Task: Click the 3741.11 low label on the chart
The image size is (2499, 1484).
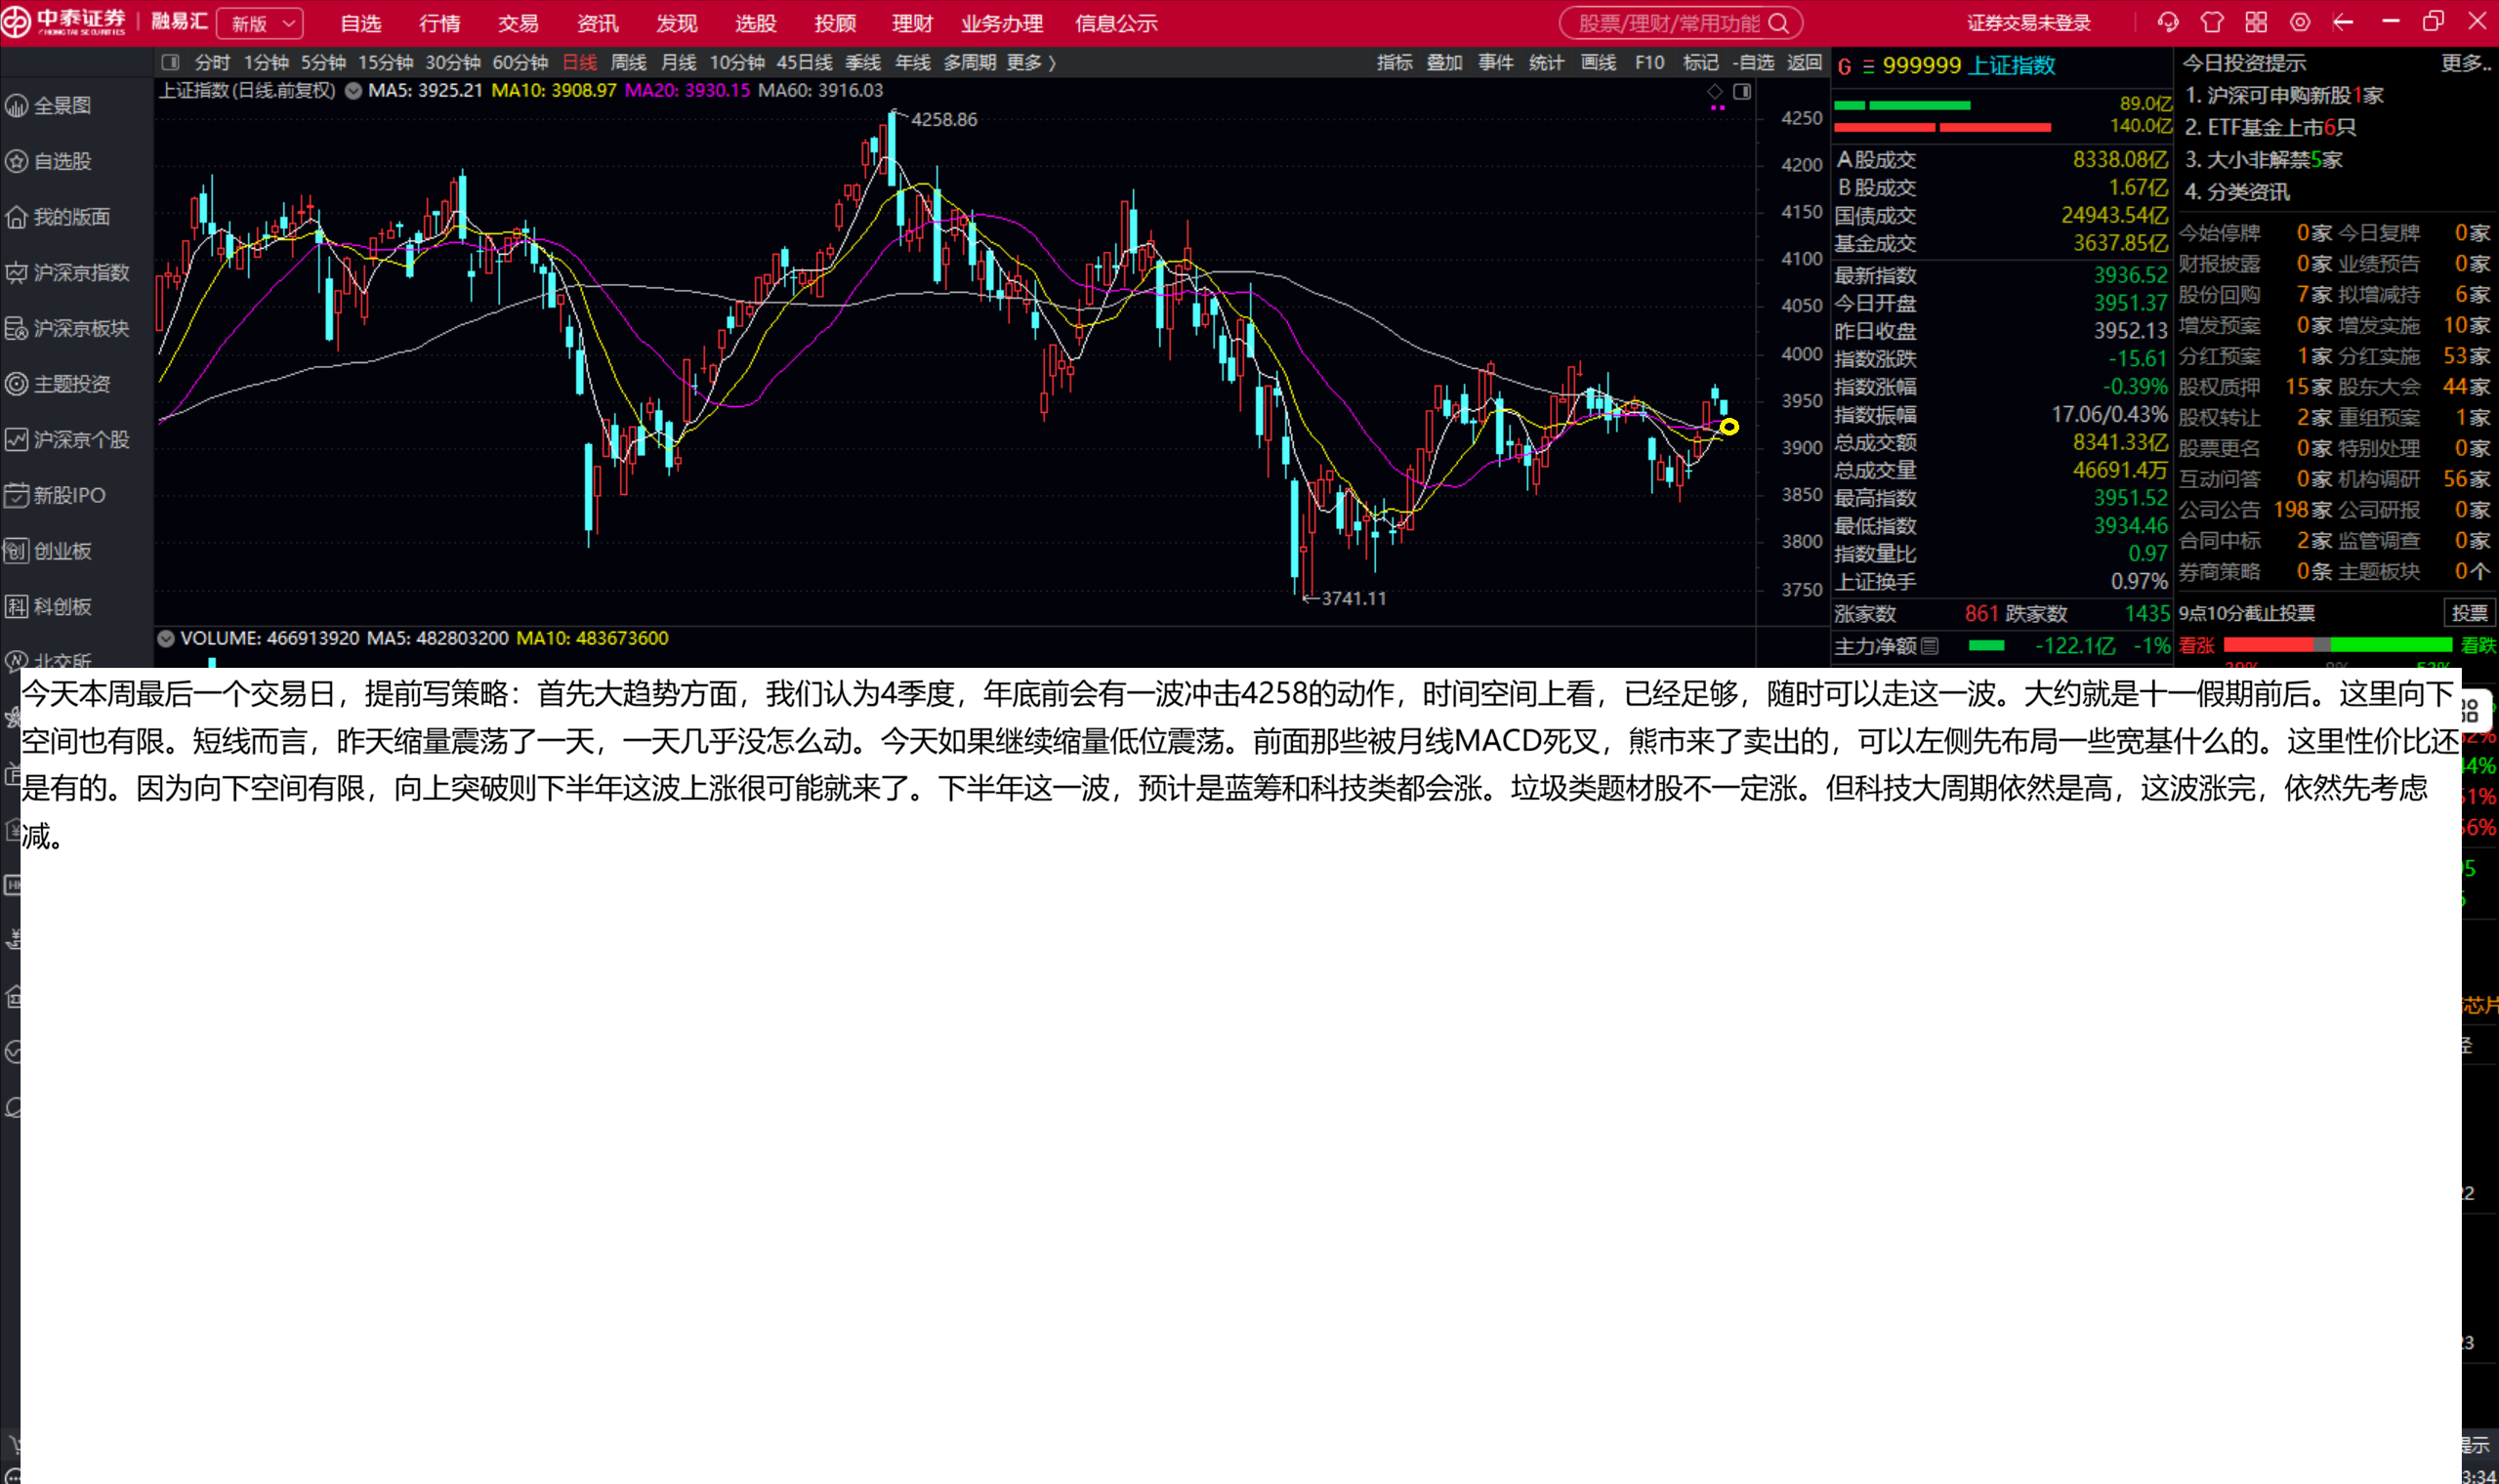Action: click(x=1353, y=598)
